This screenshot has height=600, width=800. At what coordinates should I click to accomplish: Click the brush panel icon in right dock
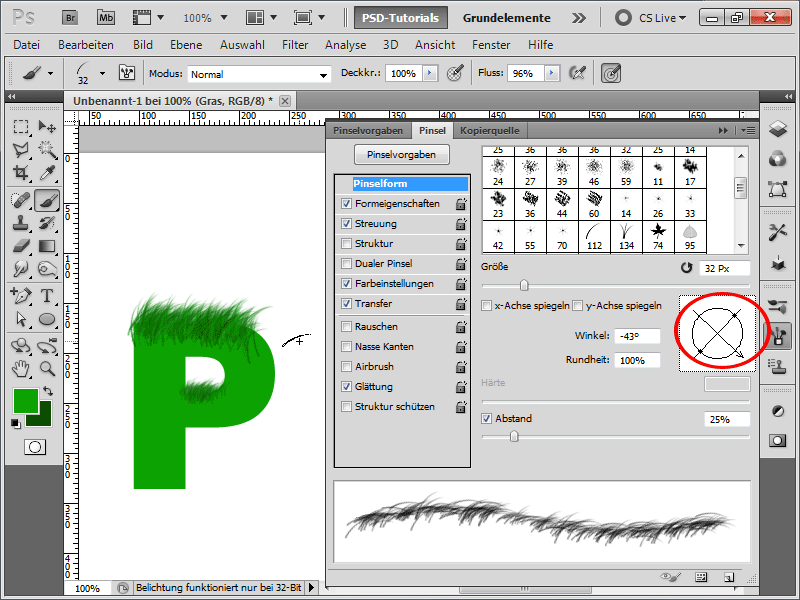778,336
